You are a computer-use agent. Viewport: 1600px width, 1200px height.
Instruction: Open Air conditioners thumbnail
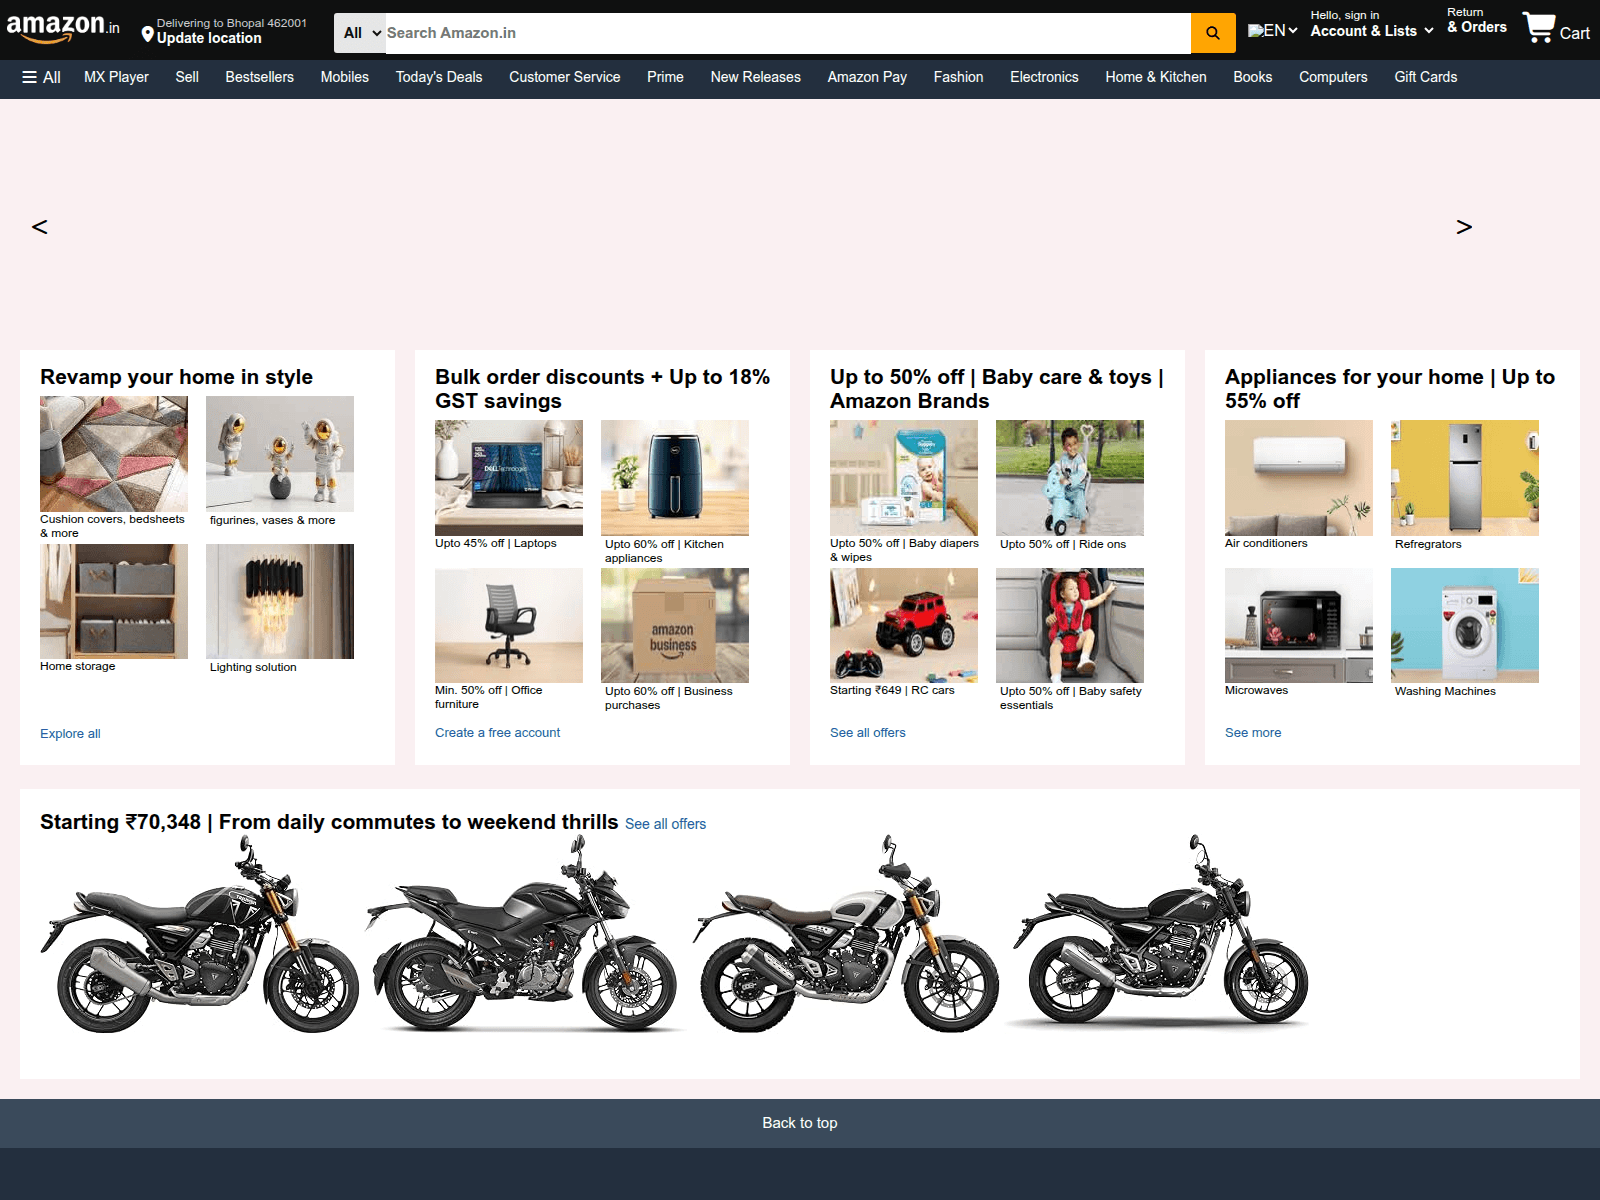tap(1299, 478)
